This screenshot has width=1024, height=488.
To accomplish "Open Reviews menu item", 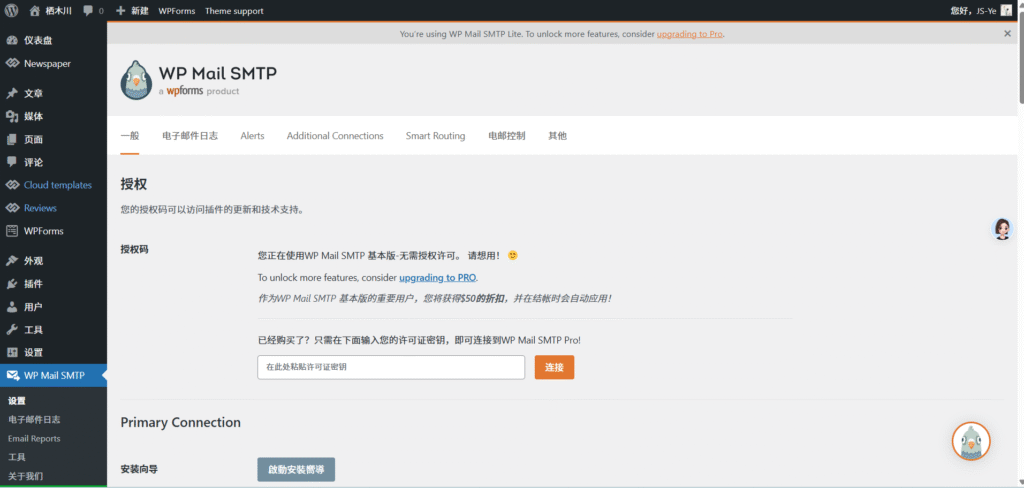I will [40, 208].
